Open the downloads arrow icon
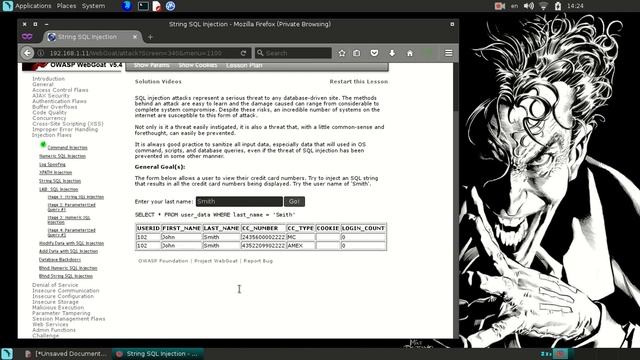The image size is (640, 360). [x=392, y=53]
